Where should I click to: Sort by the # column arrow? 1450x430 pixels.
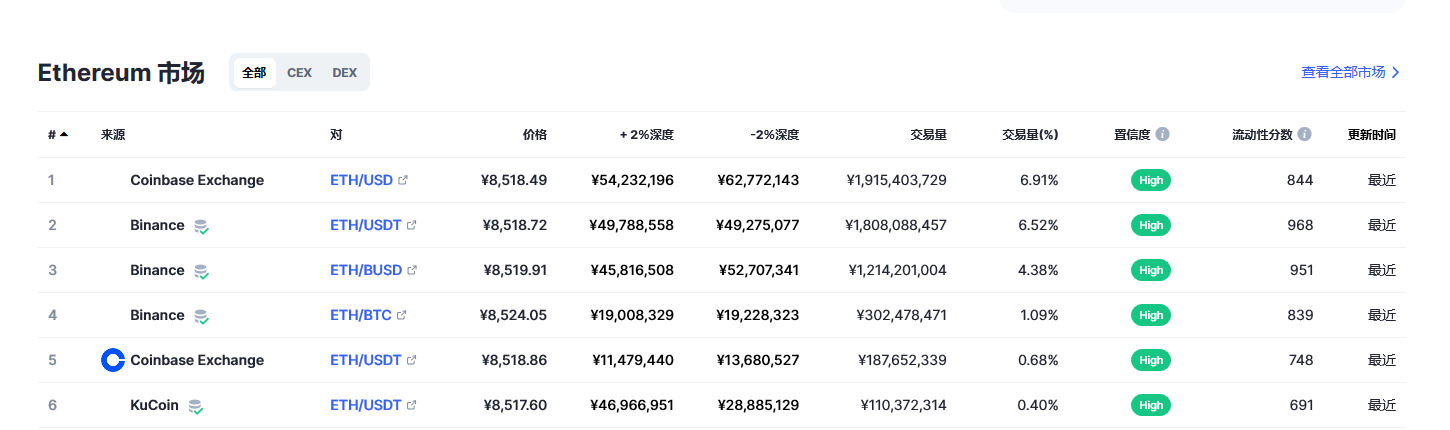pyautogui.click(x=64, y=134)
